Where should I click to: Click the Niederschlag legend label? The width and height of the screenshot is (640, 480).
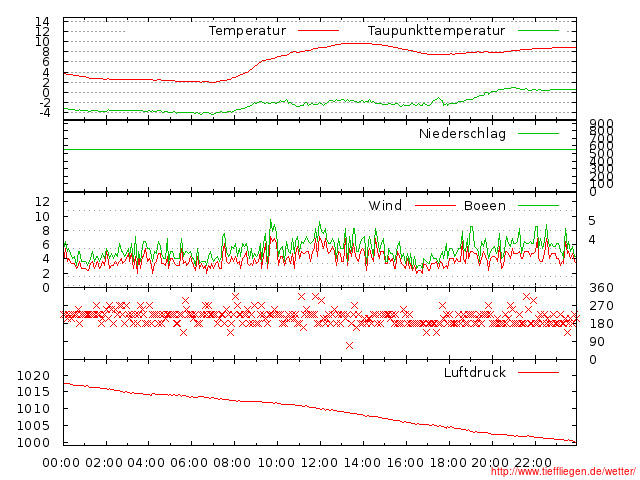point(462,133)
